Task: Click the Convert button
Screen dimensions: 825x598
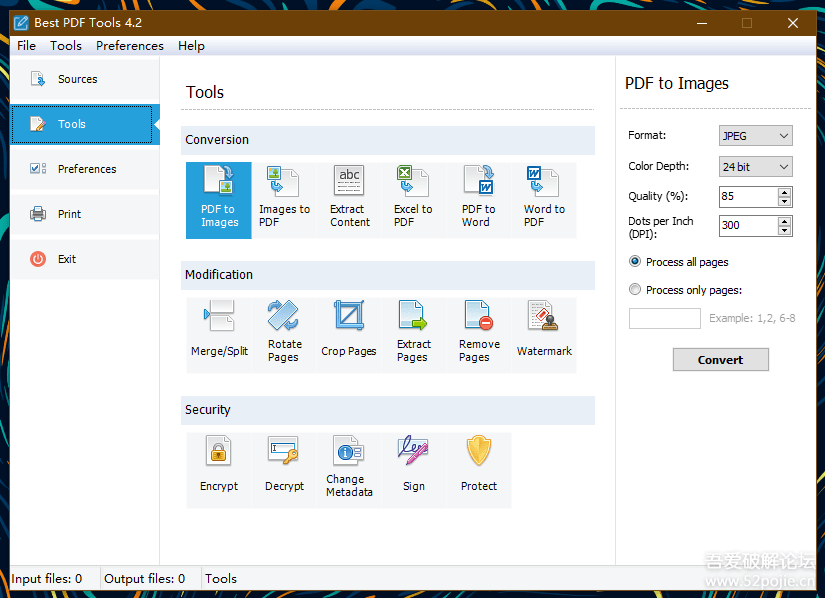Action: pyautogui.click(x=720, y=360)
